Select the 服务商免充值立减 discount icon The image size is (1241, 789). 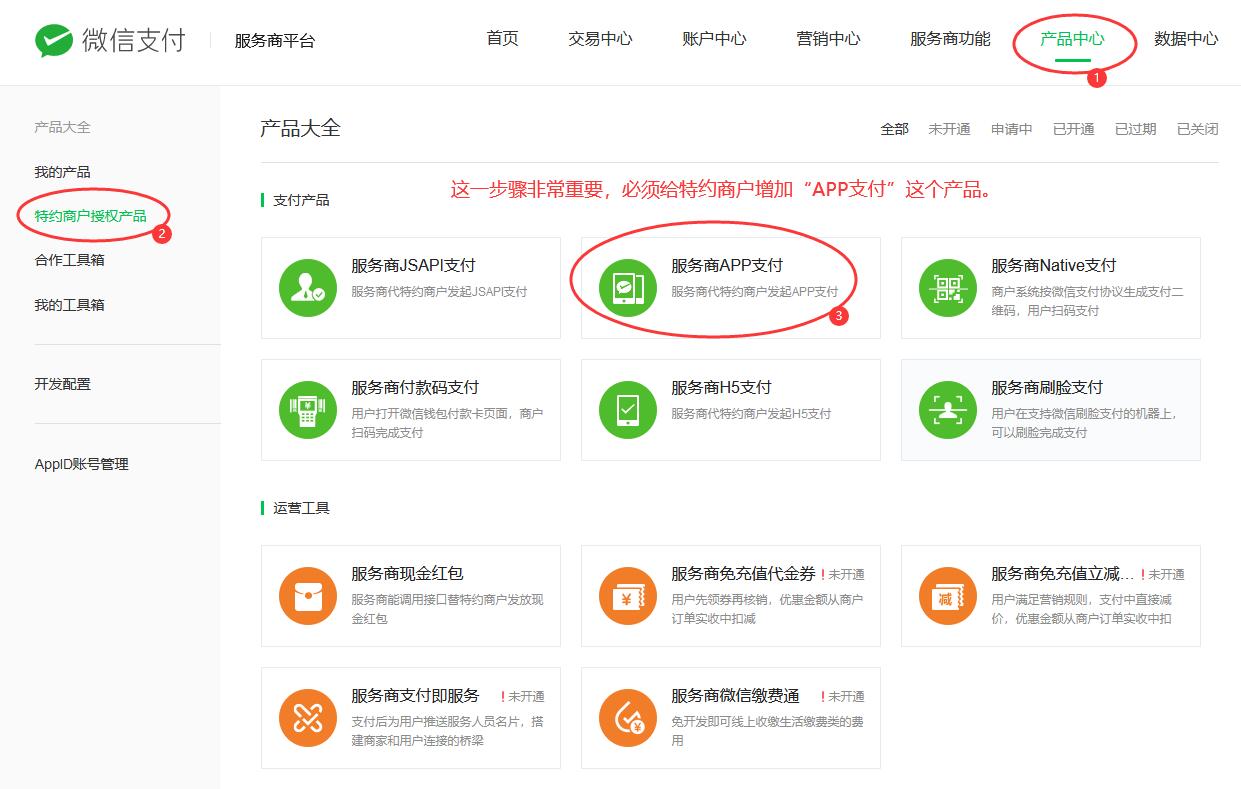pyautogui.click(x=948, y=595)
